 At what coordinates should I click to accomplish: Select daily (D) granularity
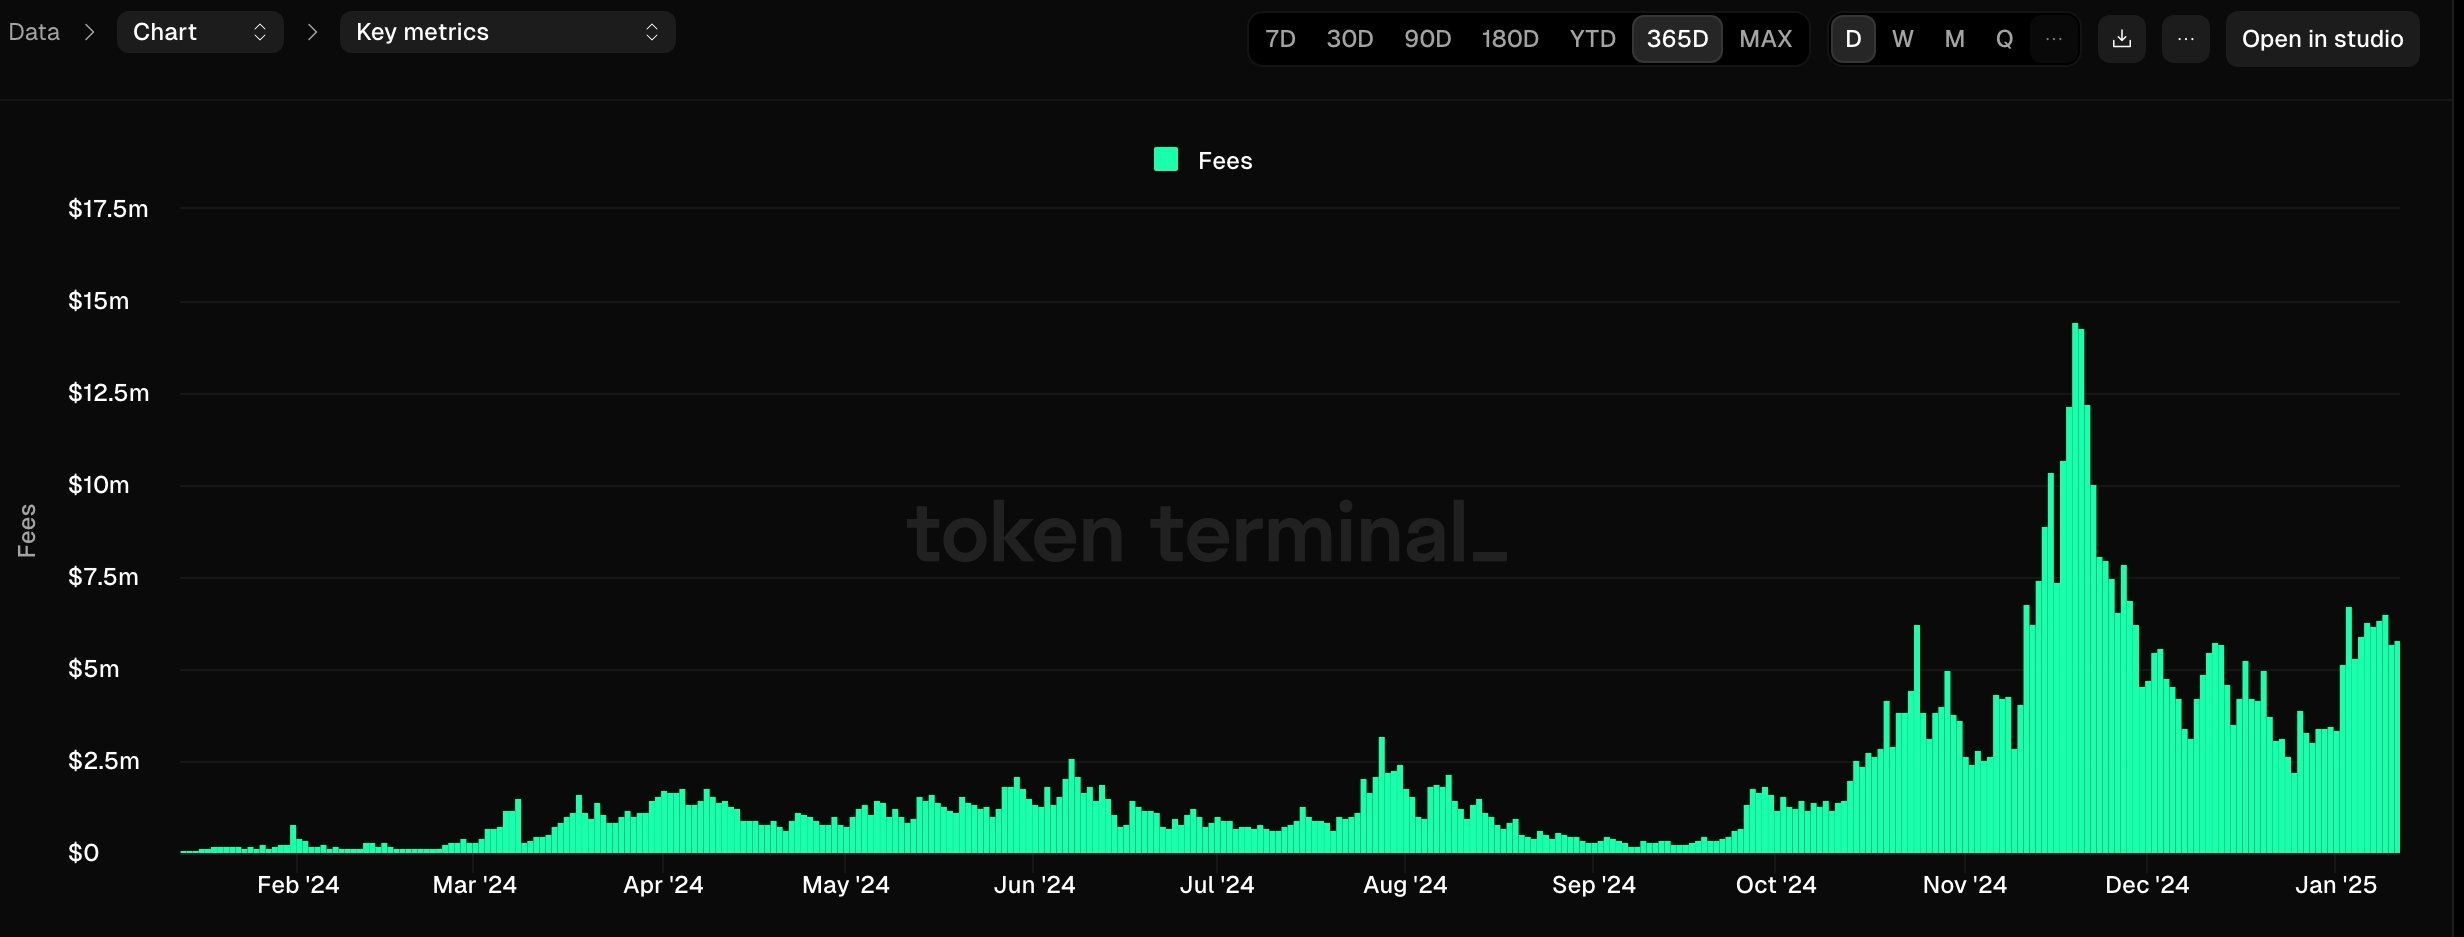pos(1853,40)
